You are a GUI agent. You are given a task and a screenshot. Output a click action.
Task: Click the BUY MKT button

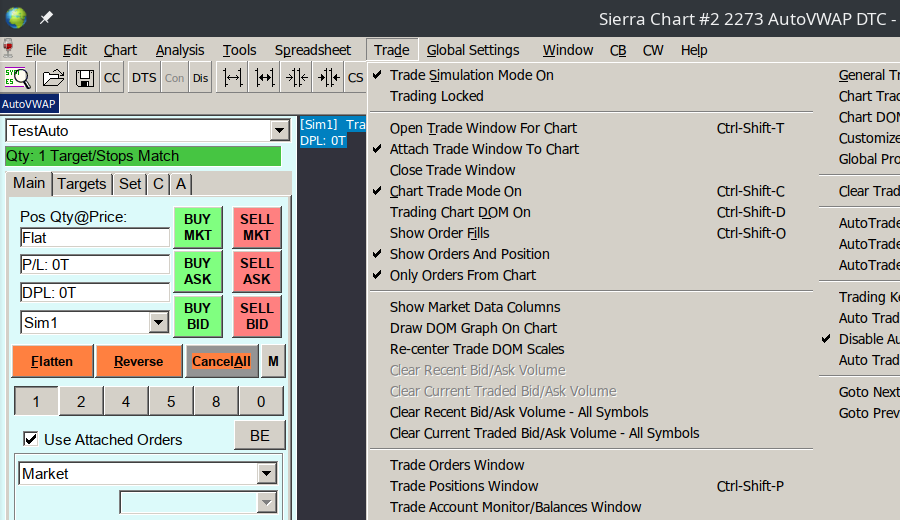(x=197, y=227)
